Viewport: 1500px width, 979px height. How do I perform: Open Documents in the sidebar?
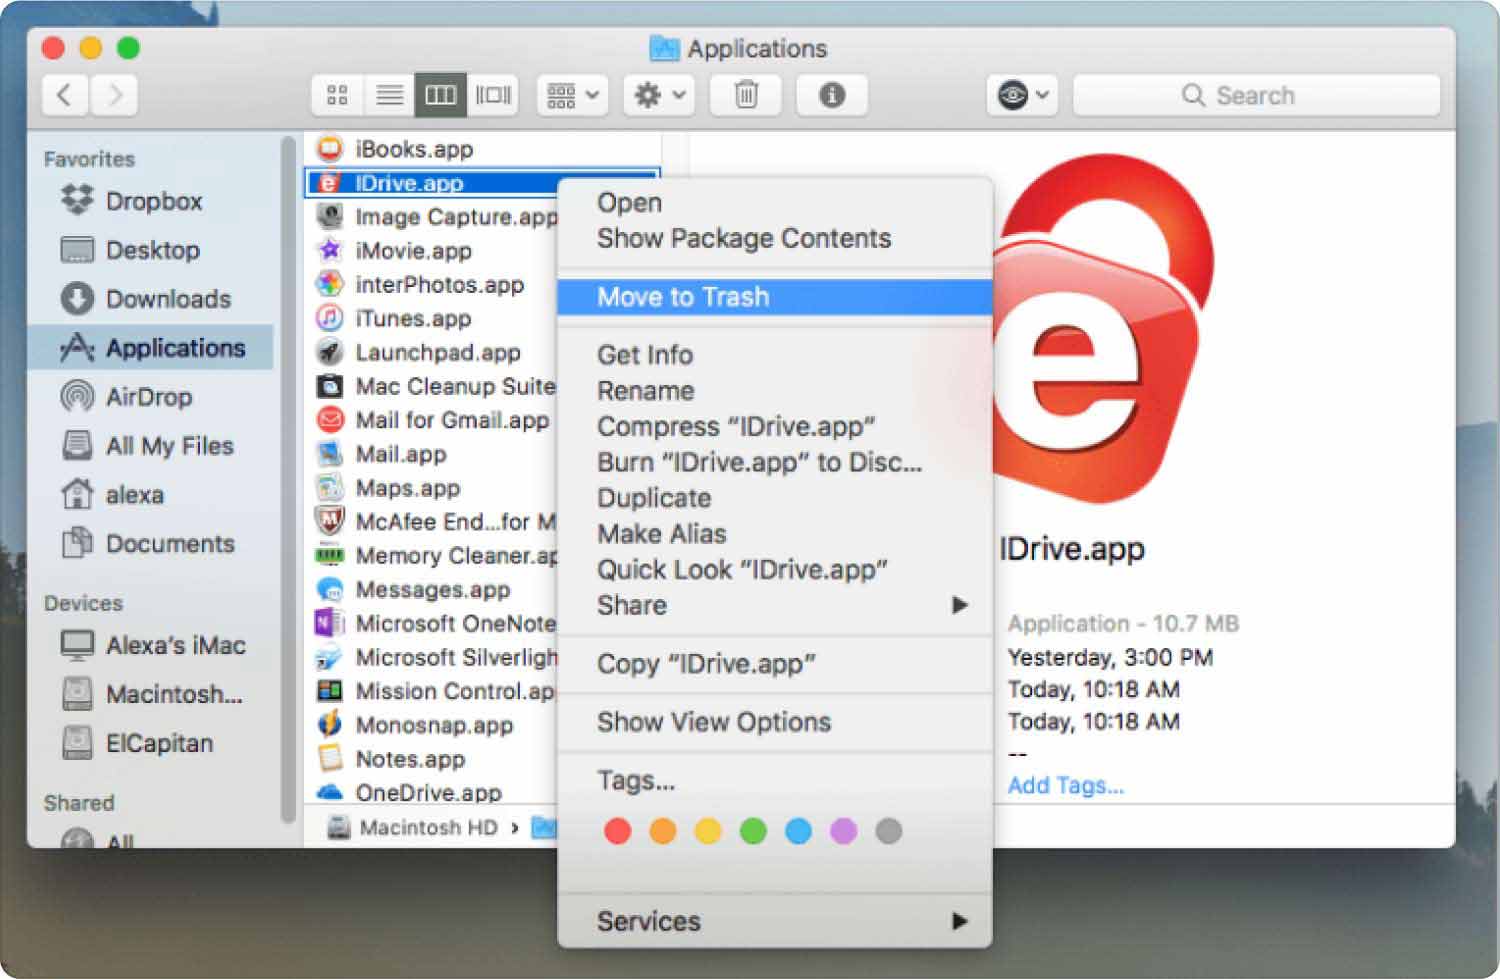coord(148,544)
